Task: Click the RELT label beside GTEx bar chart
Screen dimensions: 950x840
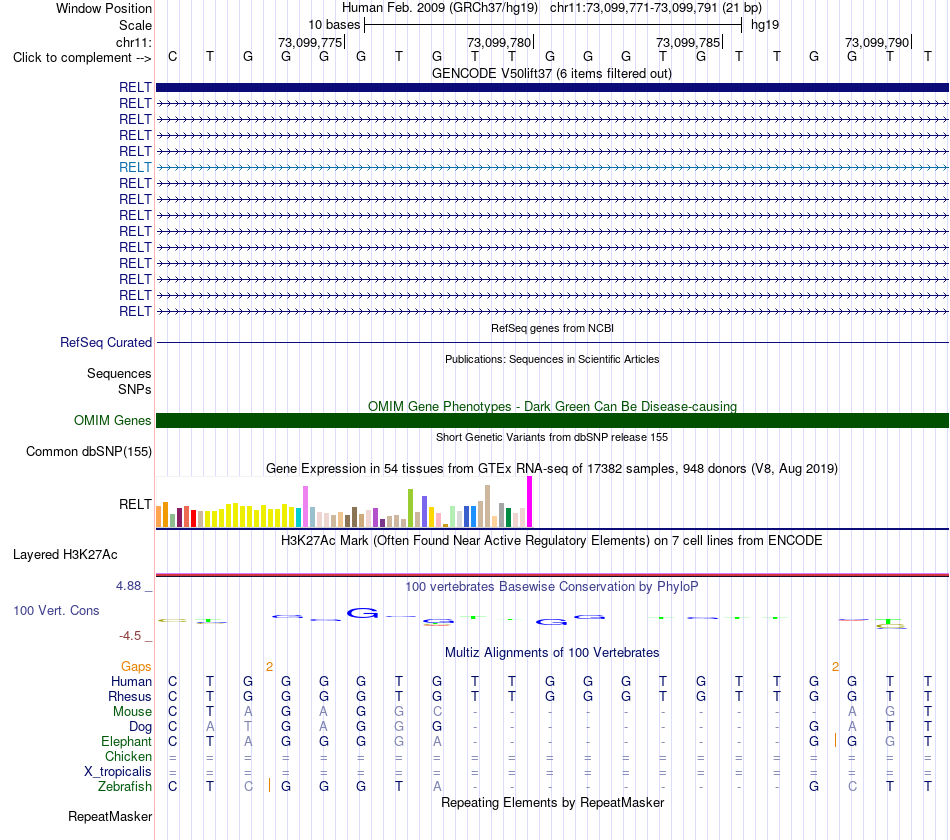Action: (135, 504)
